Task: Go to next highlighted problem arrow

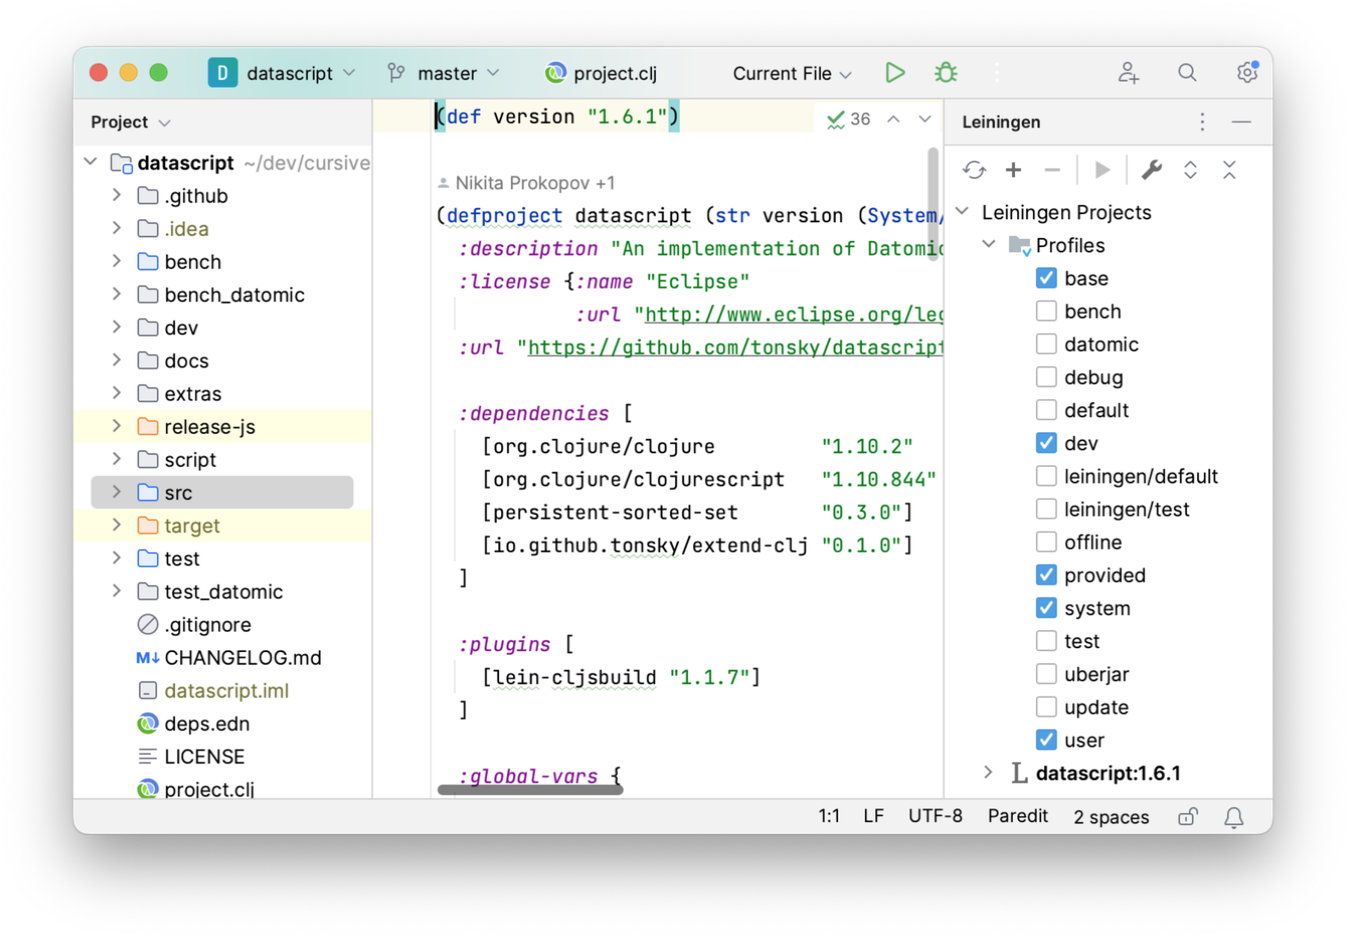Action: coord(925,119)
